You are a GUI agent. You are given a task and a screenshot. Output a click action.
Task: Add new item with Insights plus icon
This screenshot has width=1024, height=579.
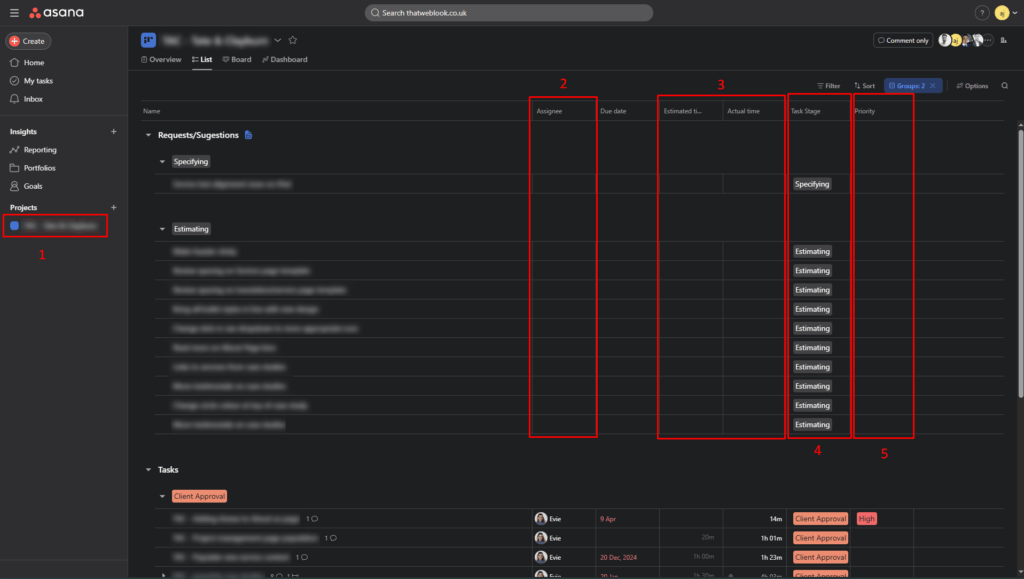point(113,132)
